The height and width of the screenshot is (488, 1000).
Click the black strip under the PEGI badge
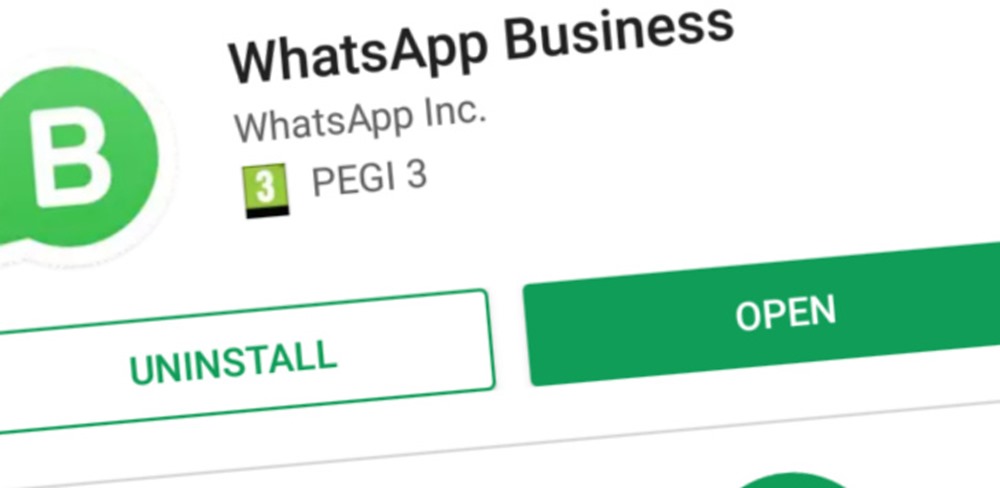click(268, 212)
